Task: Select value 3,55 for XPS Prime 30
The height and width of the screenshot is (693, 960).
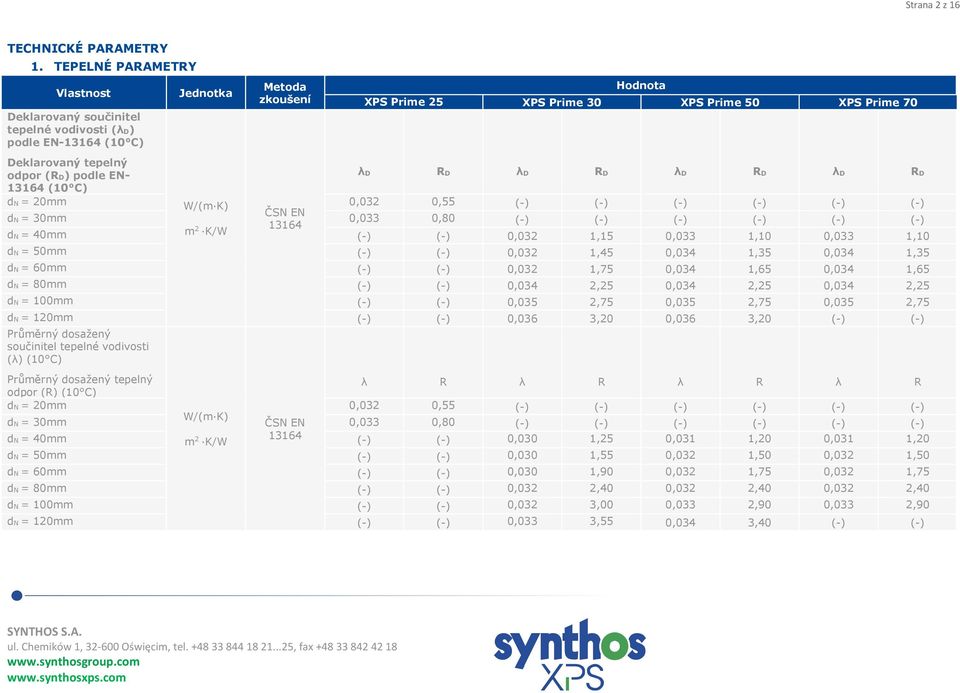Action: pos(601,522)
